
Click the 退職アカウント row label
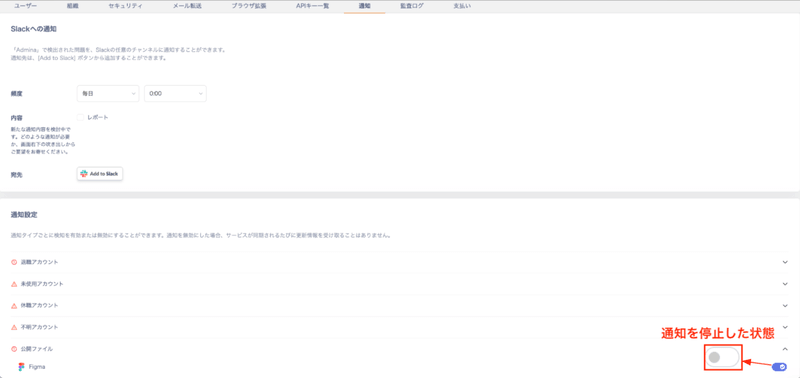point(39,262)
